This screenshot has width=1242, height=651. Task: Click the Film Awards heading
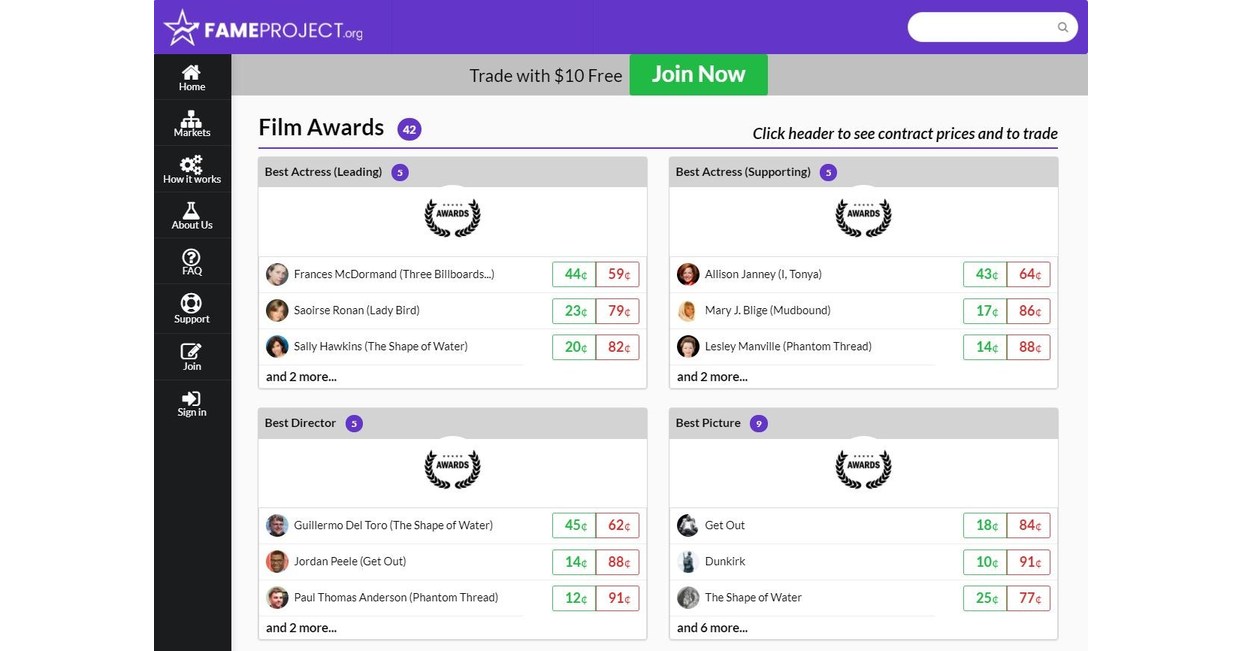[321, 128]
